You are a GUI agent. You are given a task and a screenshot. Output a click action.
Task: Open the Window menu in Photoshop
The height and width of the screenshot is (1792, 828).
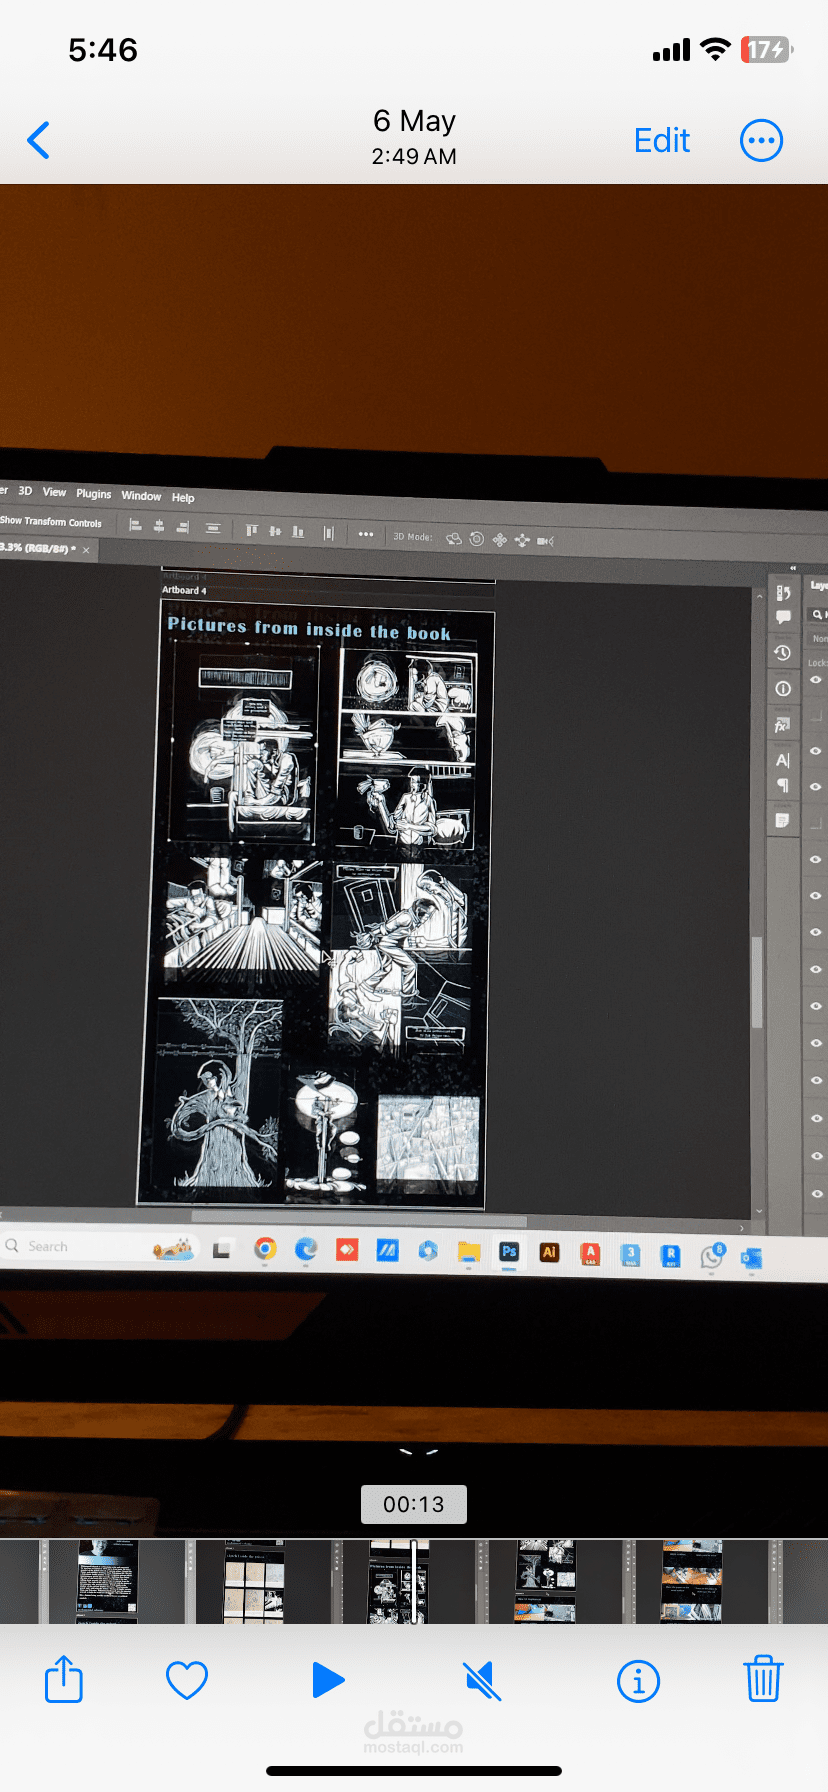[141, 496]
